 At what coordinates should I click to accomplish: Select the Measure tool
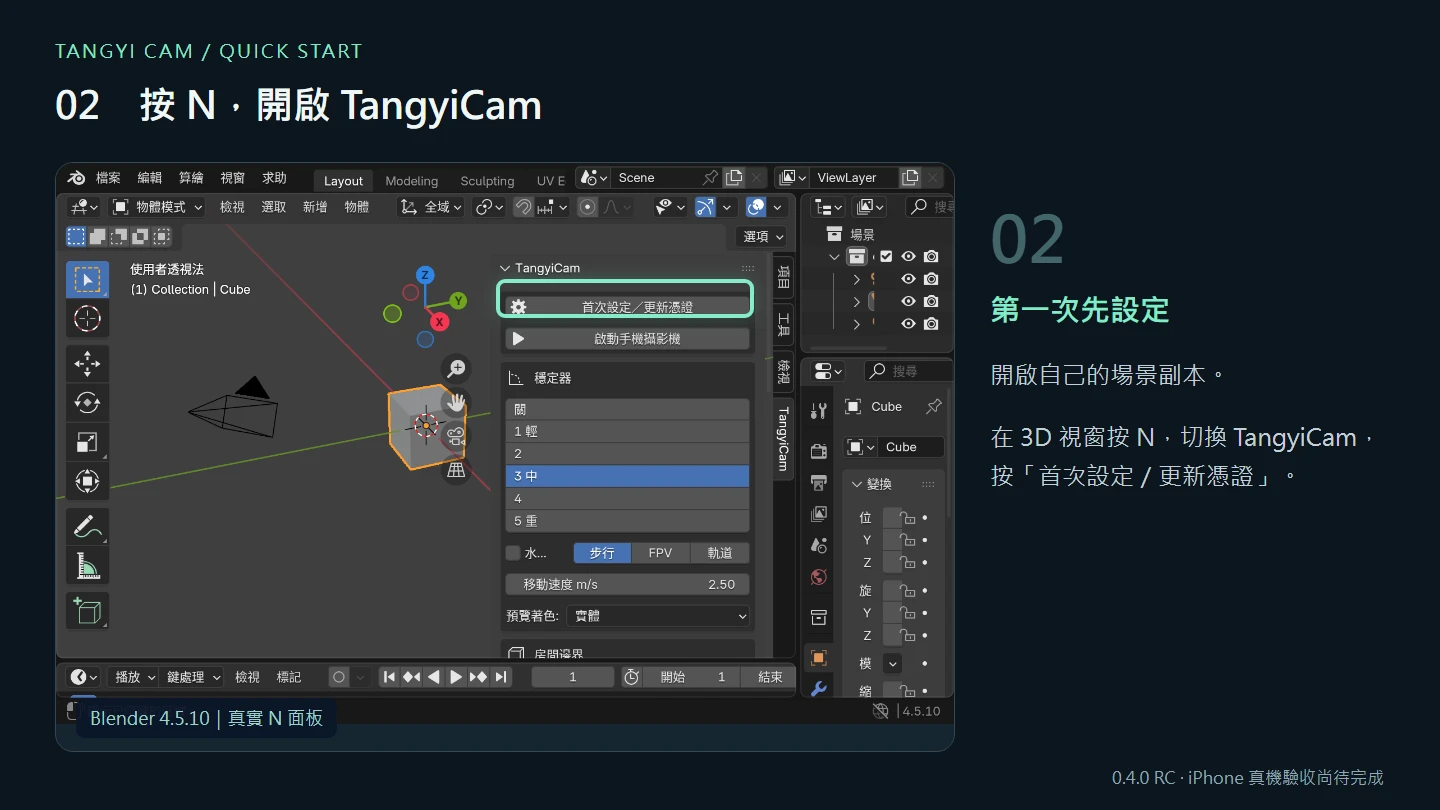click(87, 566)
